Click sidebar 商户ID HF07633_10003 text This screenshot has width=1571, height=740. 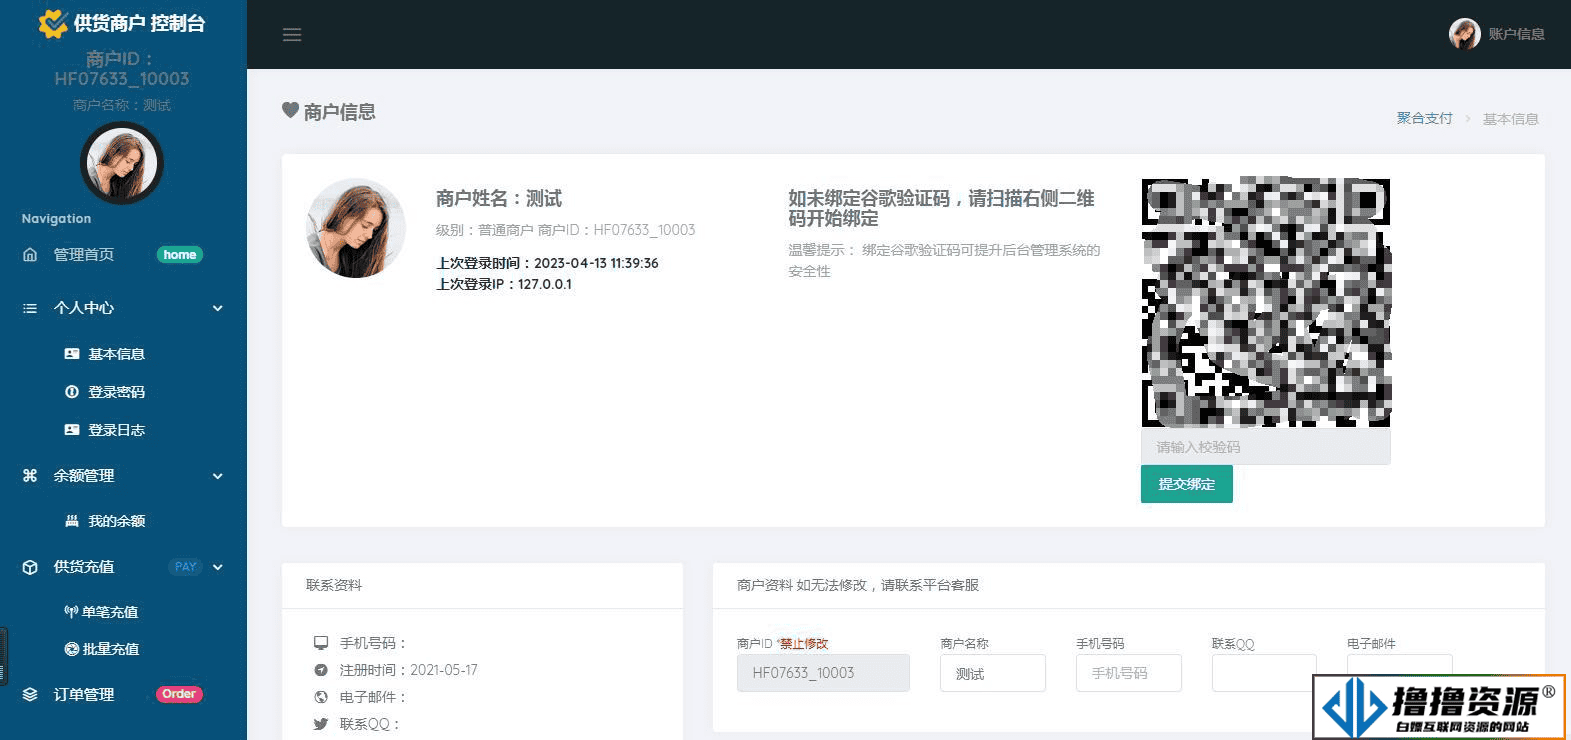121,69
